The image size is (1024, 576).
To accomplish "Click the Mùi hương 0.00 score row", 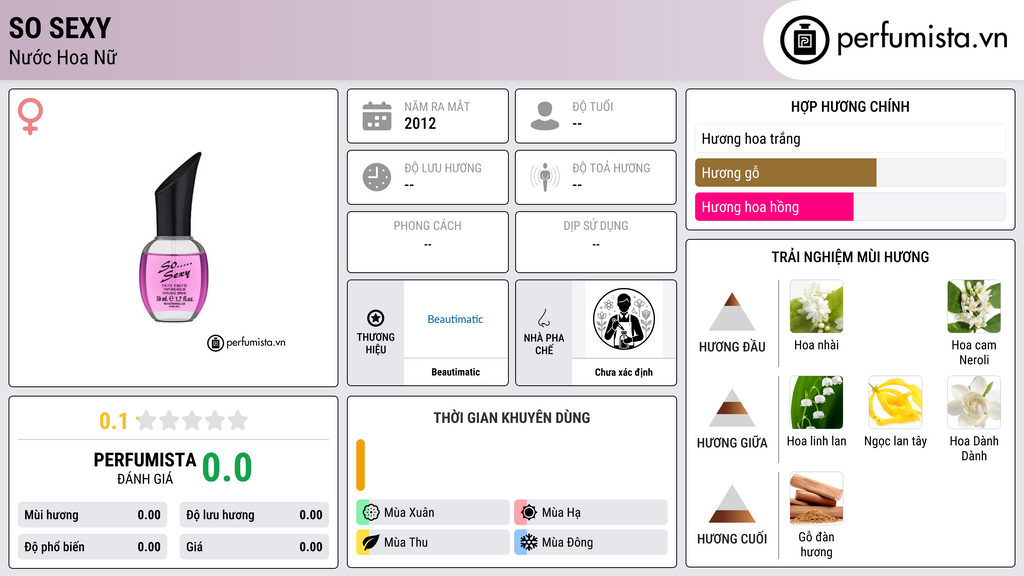I will click(x=92, y=515).
